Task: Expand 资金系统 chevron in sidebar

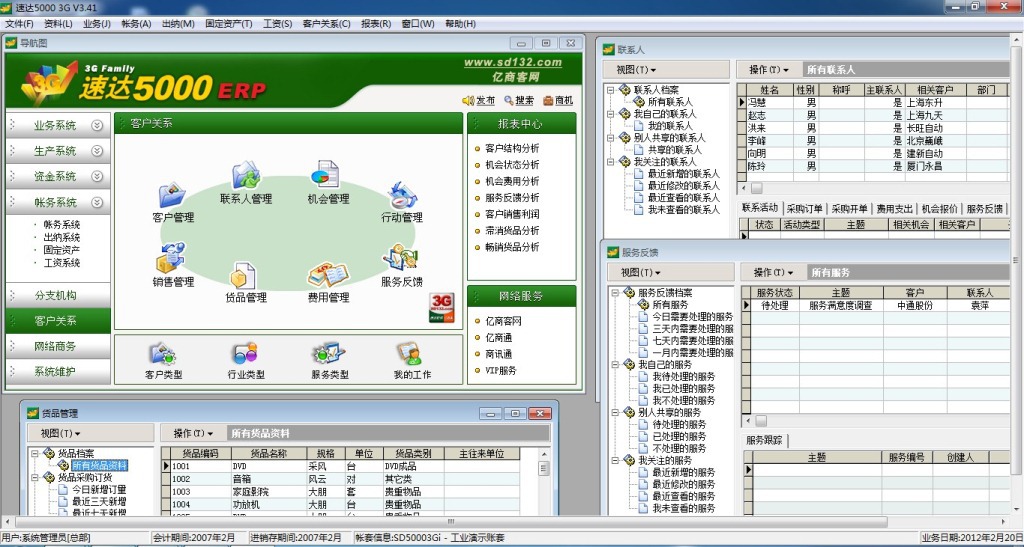Action: pyautogui.click(x=97, y=176)
